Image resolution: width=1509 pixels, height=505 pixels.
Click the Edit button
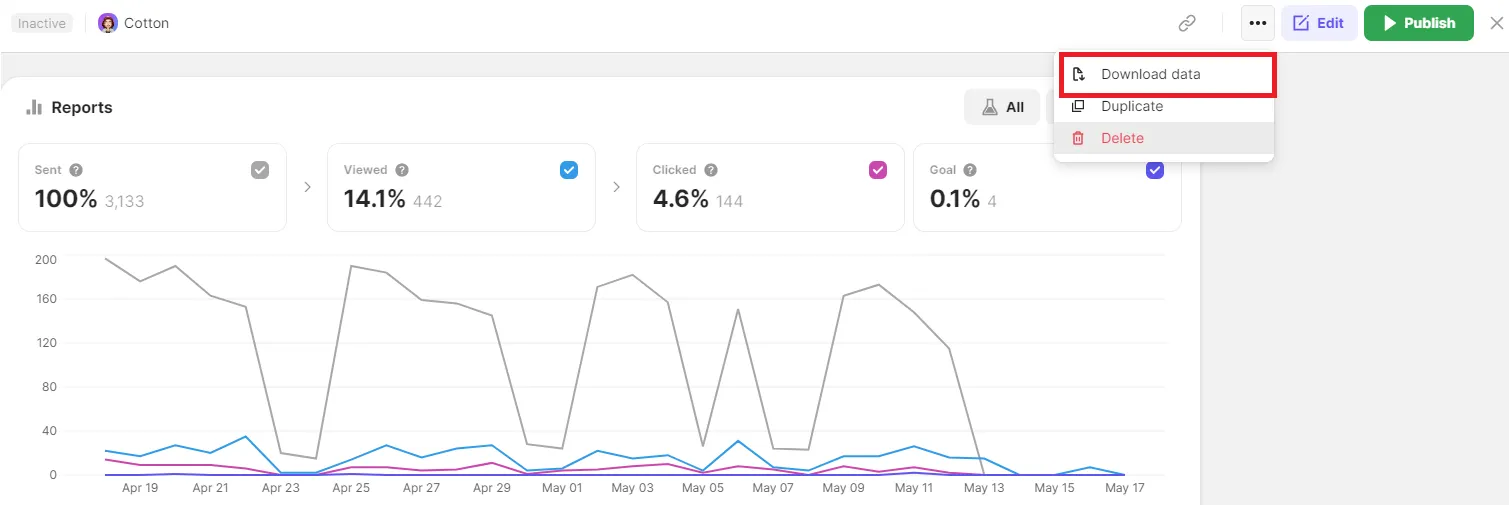1319,23
